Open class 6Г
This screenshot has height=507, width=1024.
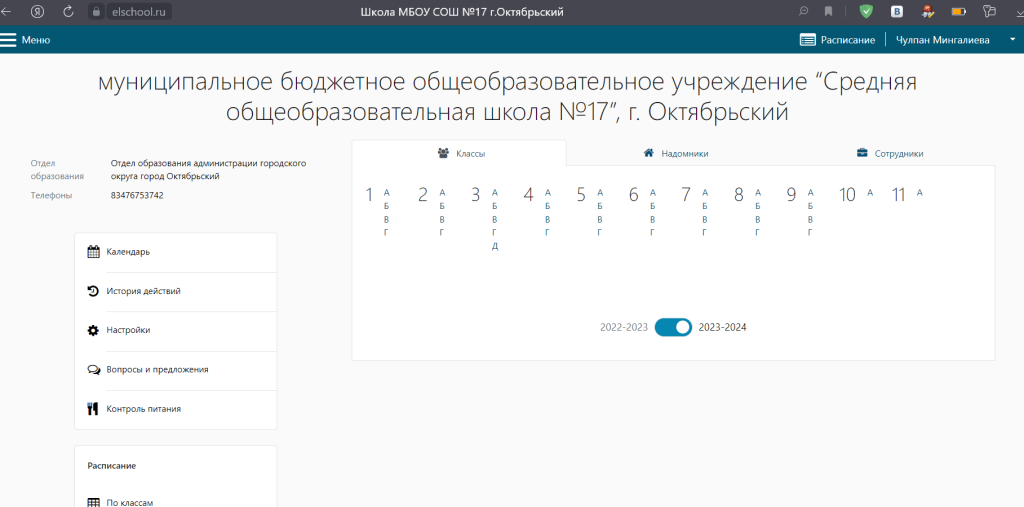[x=652, y=233]
